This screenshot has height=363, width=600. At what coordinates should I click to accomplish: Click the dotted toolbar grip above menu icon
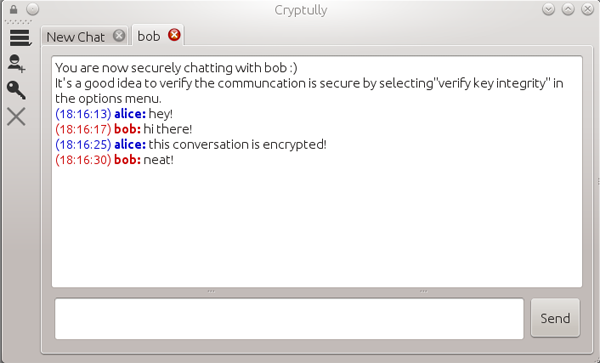19,23
